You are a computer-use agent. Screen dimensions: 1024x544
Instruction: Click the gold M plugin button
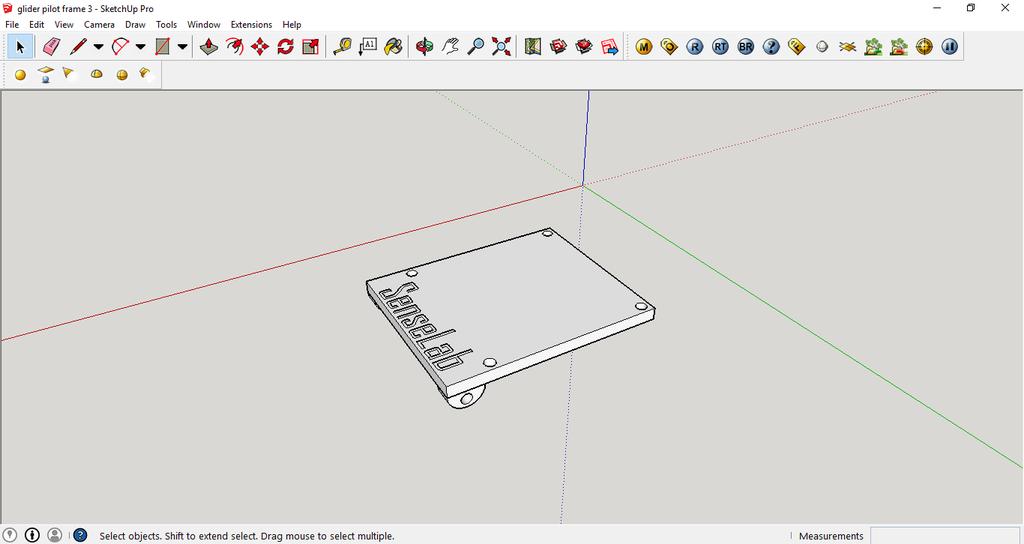coord(644,47)
